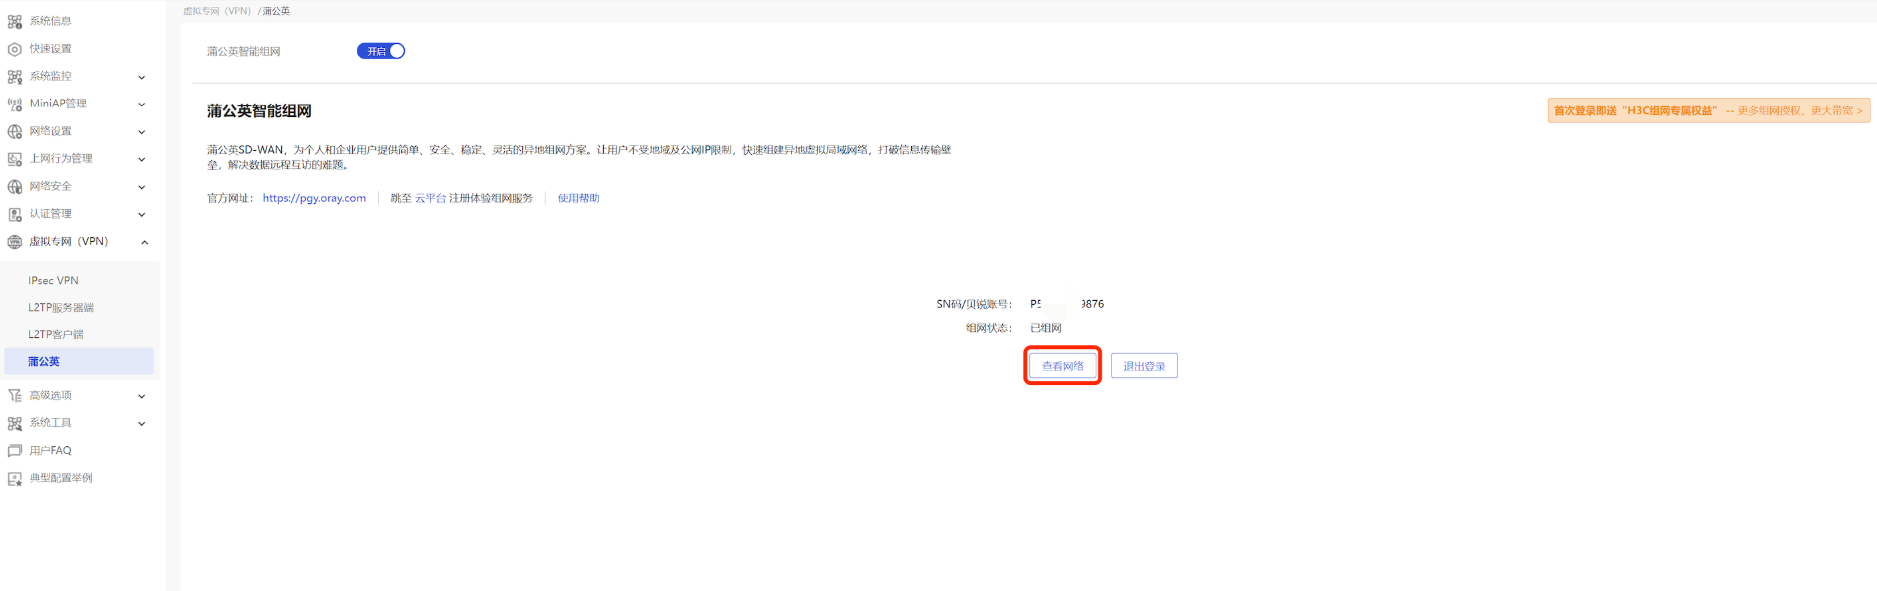
Task: Click the 系统监控 sidebar icon
Action: click(x=15, y=76)
